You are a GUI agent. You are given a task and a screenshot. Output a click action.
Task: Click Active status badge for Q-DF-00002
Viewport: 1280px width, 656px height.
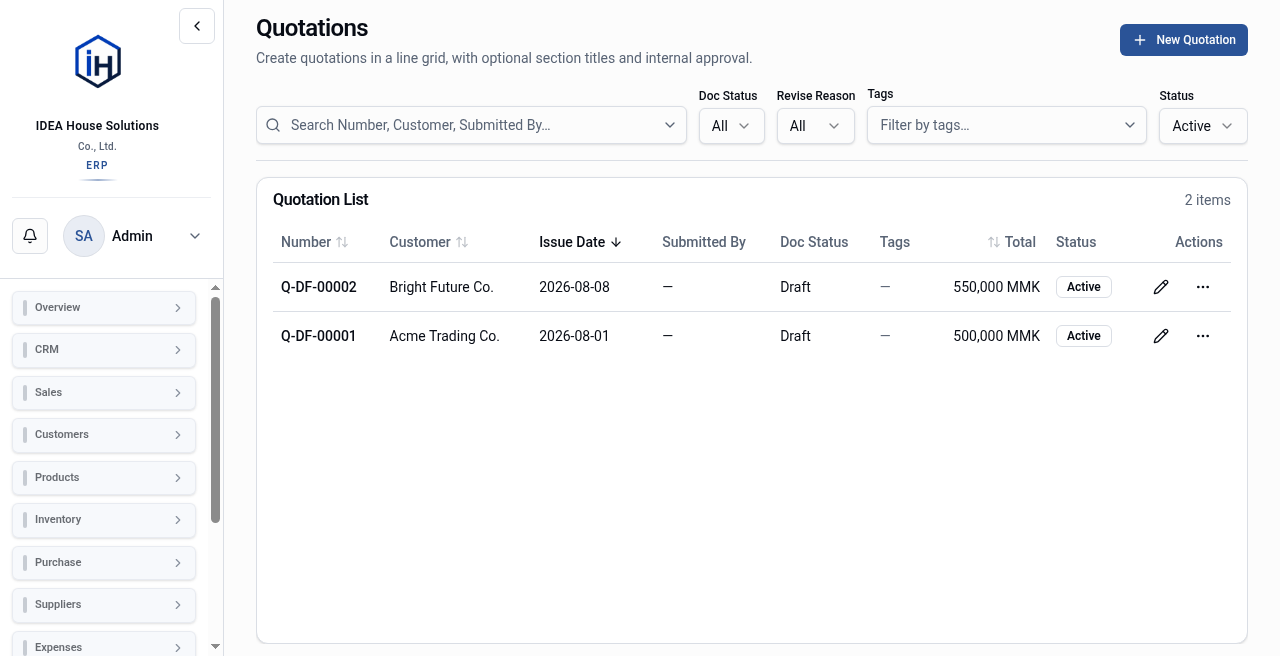1084,287
